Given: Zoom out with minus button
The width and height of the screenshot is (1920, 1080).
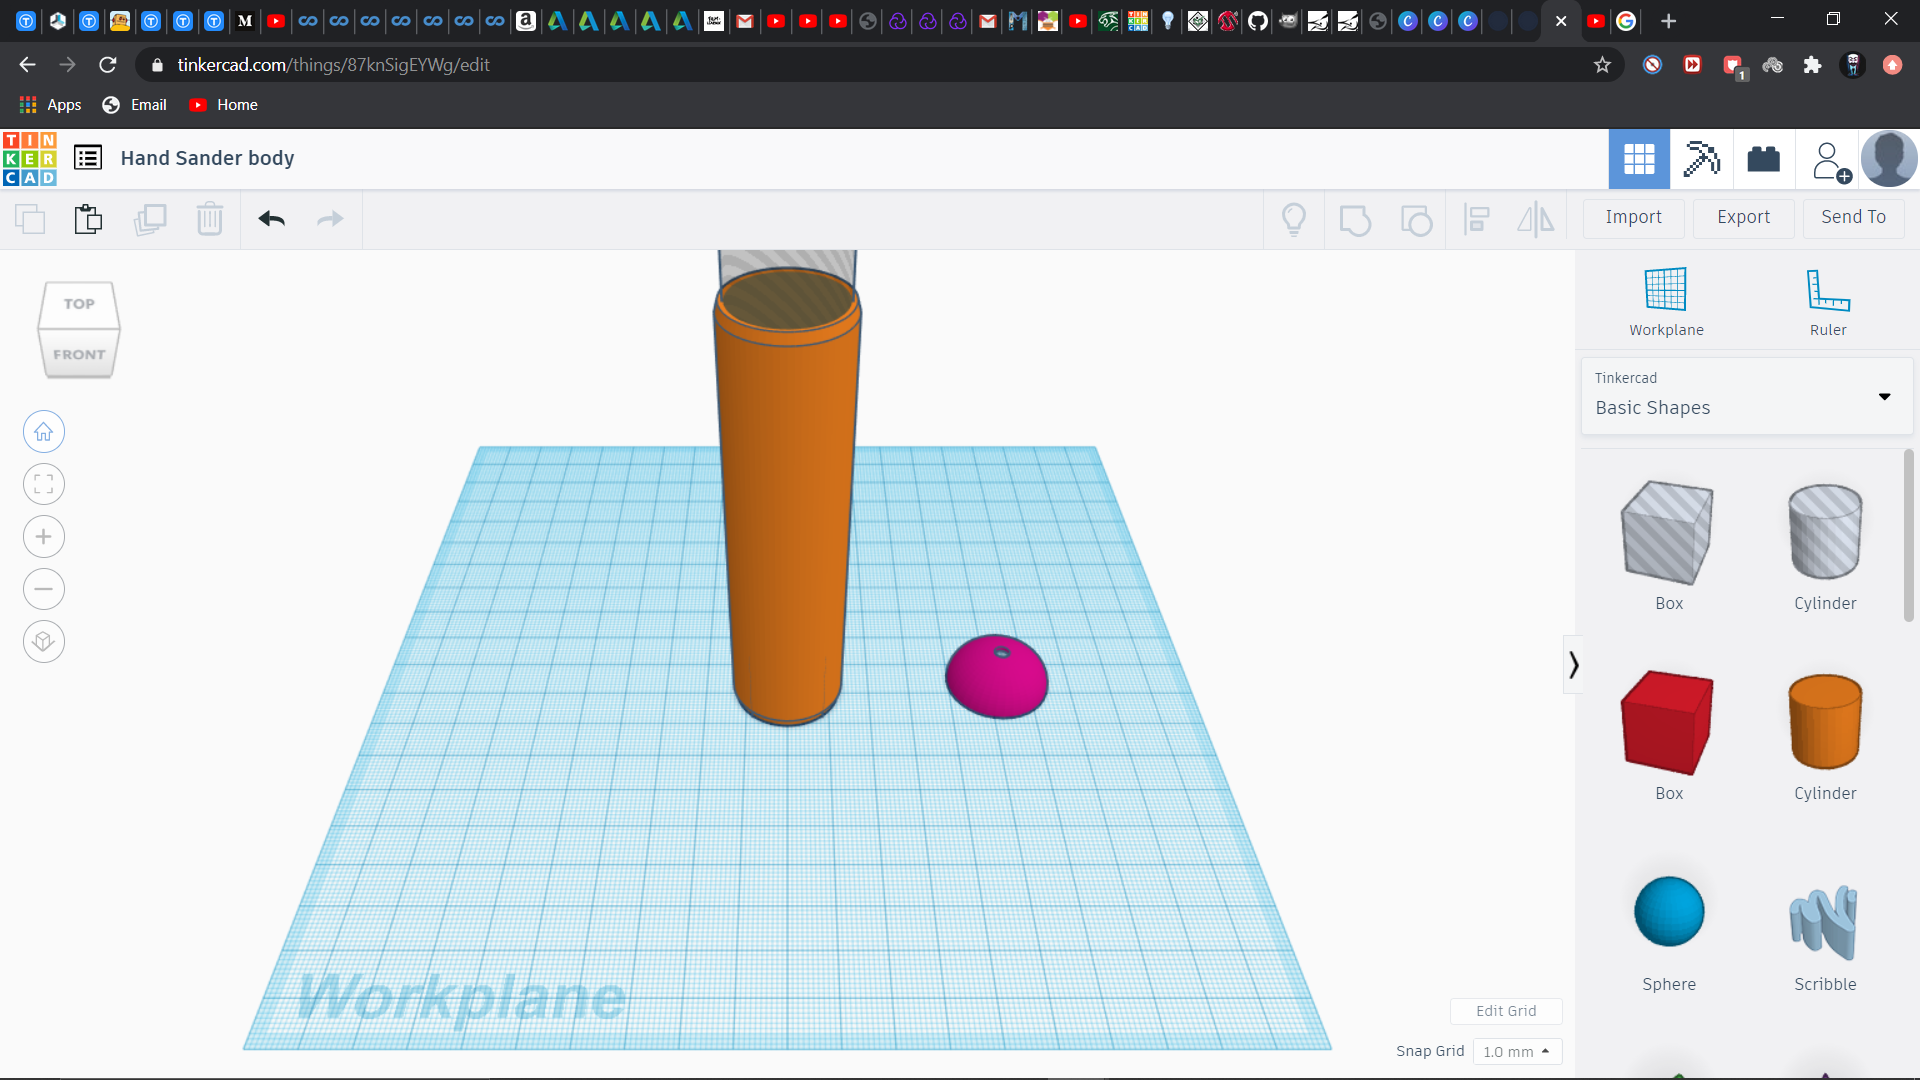Looking at the screenshot, I should [x=44, y=589].
